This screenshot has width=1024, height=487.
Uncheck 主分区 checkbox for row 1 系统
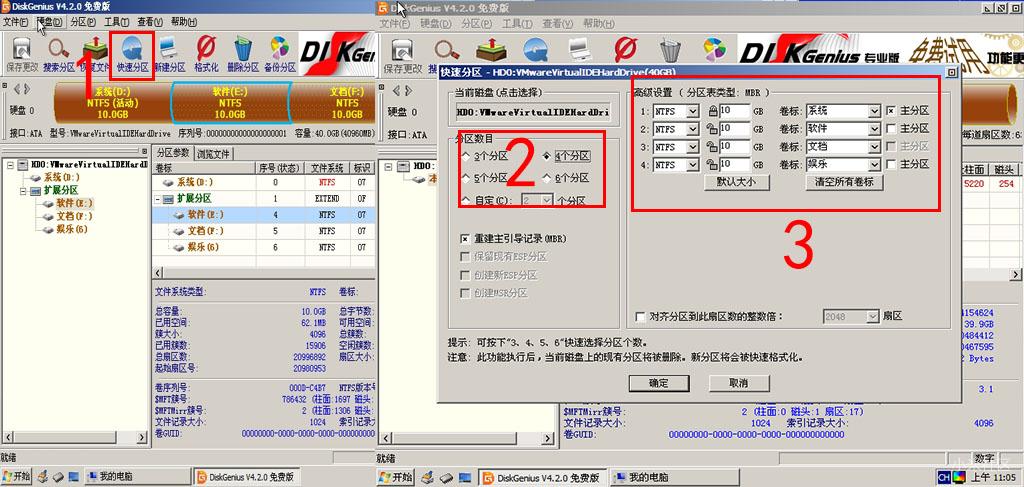point(891,111)
